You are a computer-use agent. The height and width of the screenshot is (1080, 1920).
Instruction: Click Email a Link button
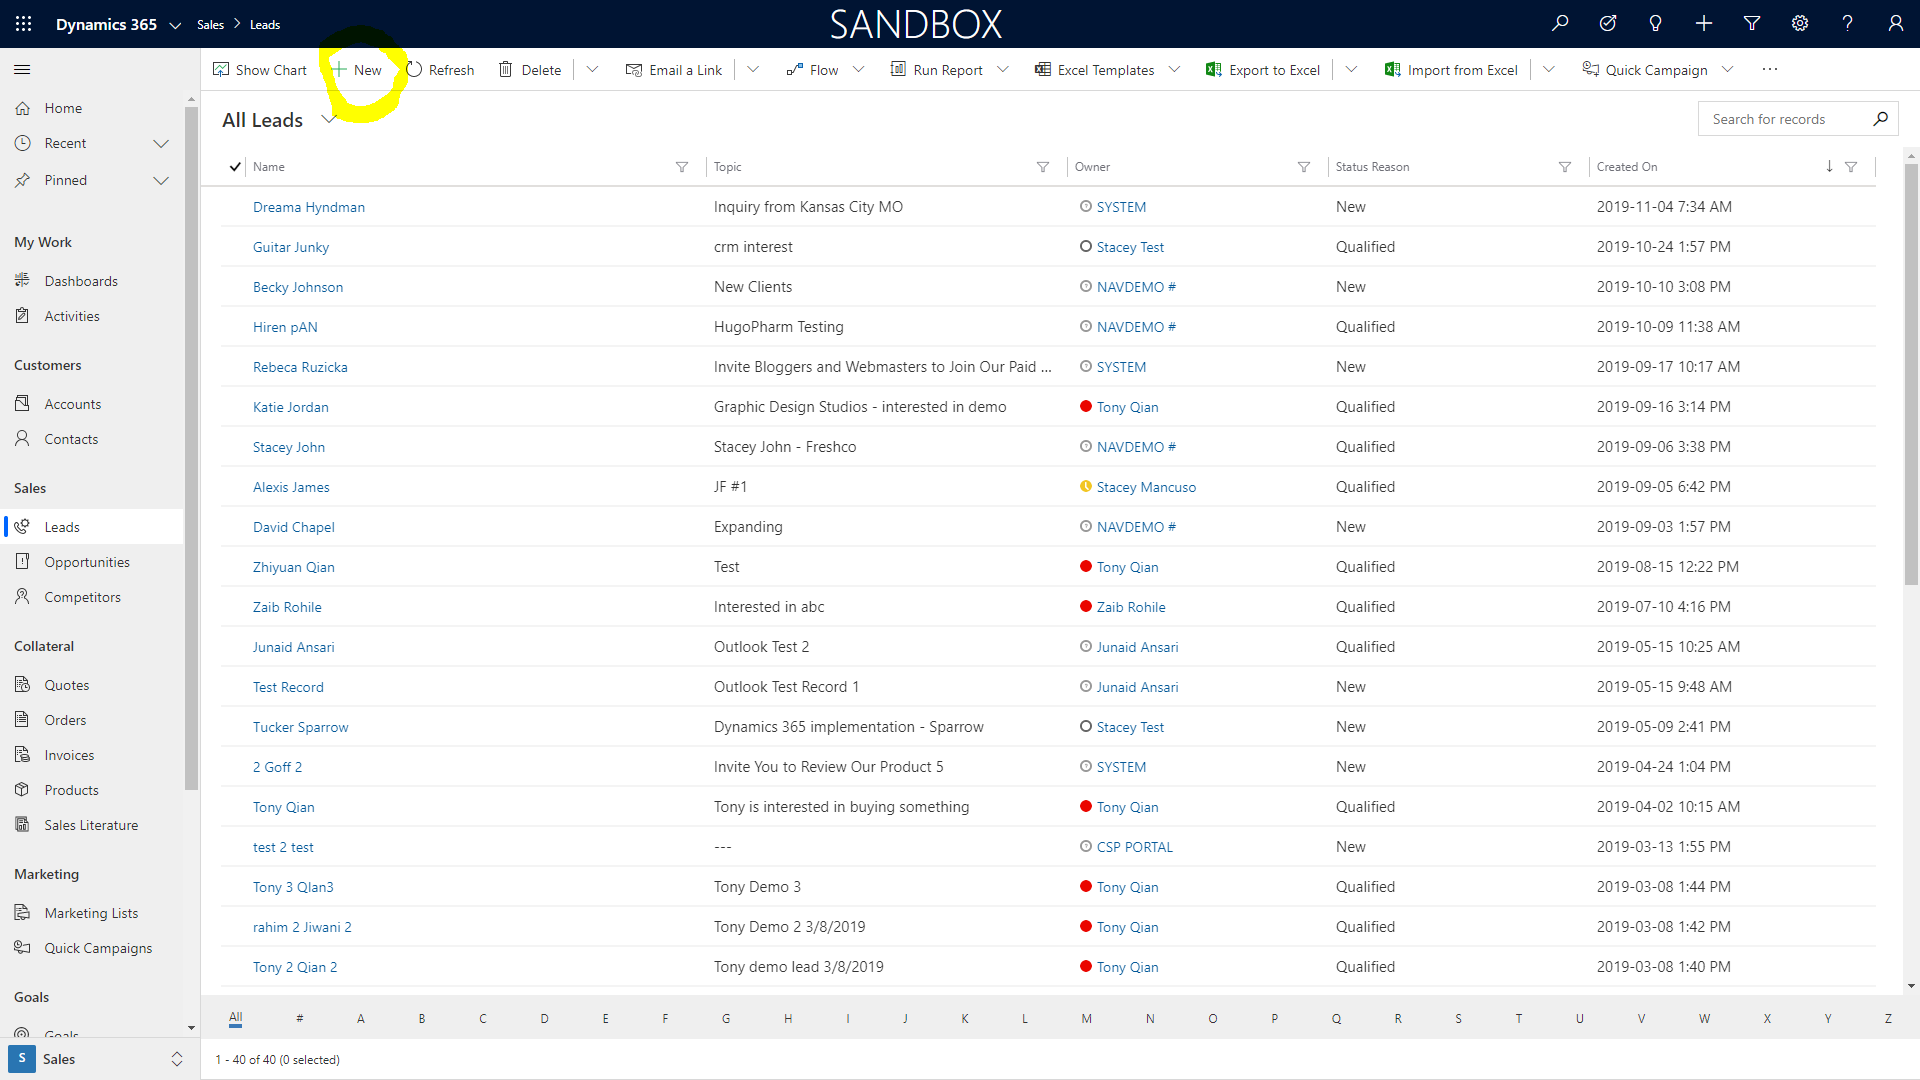pos(674,70)
